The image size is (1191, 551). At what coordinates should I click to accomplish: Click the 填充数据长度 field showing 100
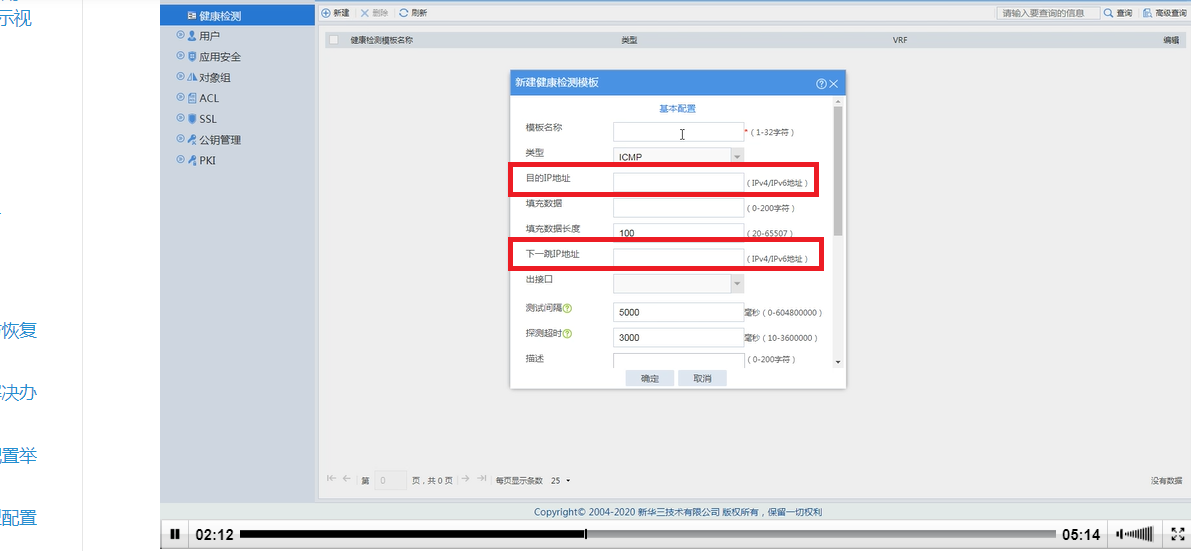click(679, 233)
